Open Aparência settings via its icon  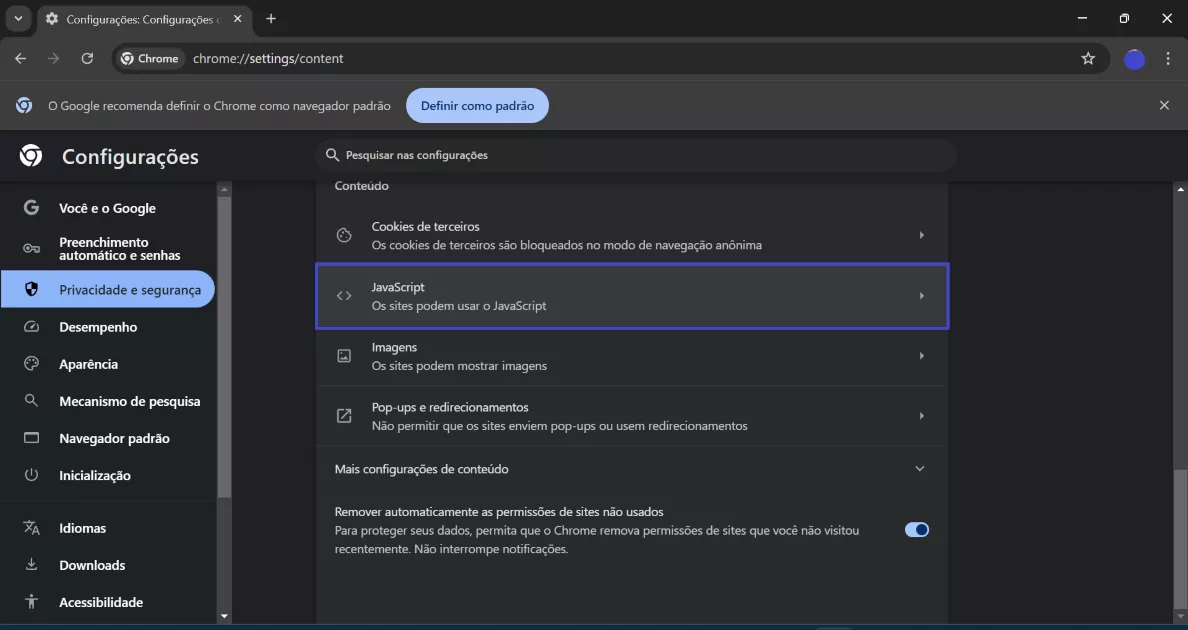(x=31, y=363)
